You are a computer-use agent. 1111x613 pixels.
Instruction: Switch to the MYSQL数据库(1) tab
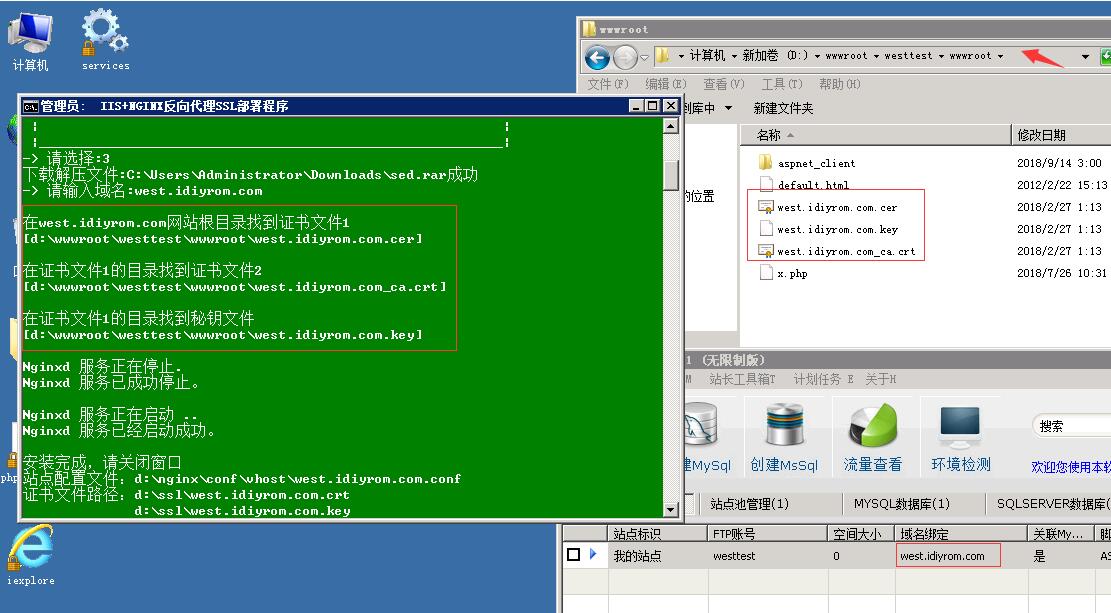pyautogui.click(x=901, y=504)
